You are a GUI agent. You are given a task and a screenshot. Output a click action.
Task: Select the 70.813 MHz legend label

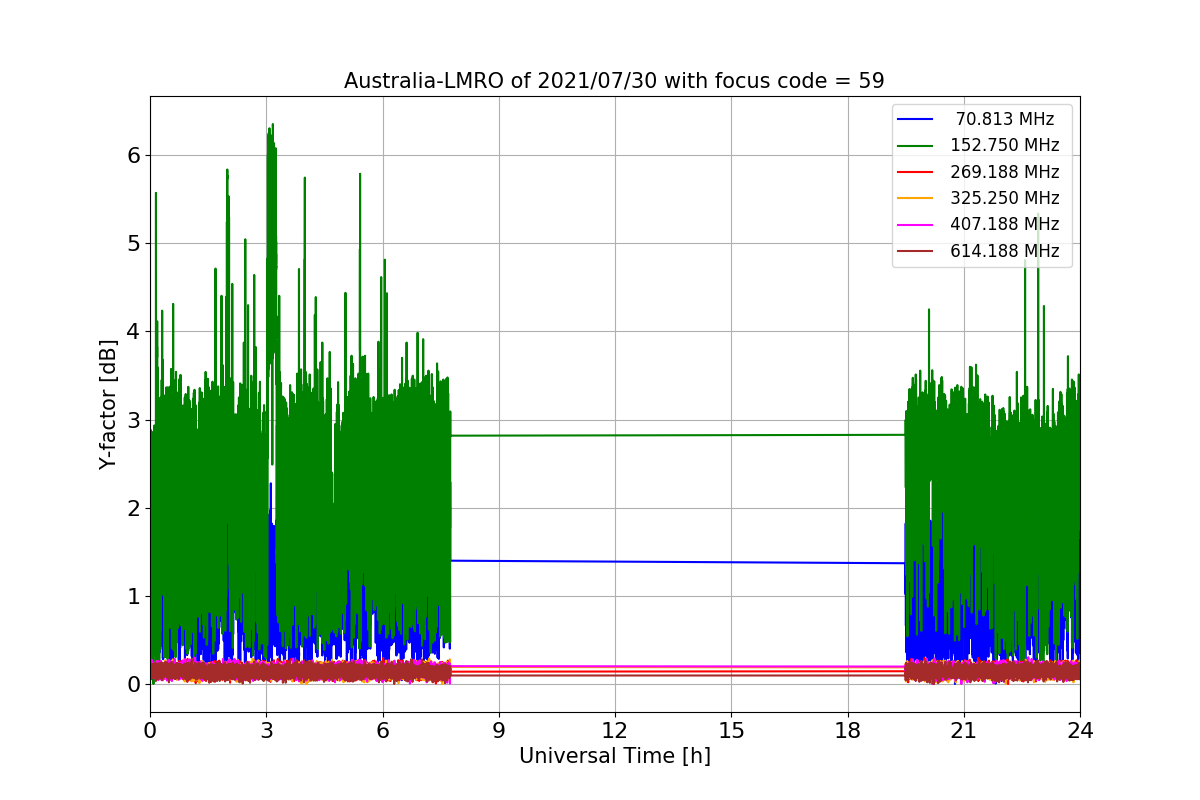(1005, 119)
